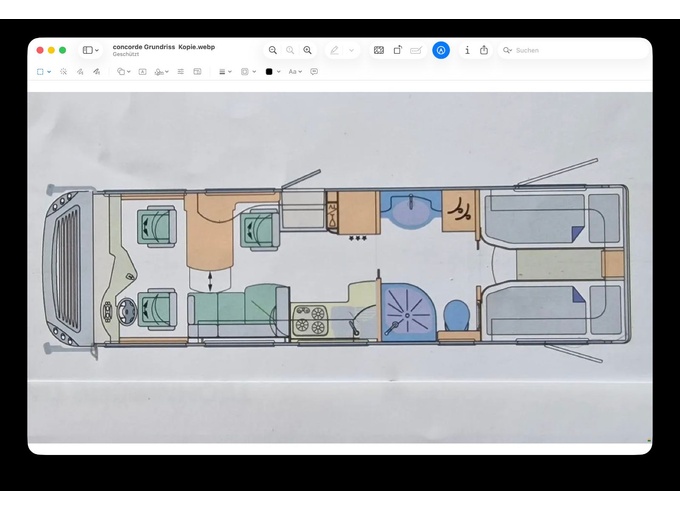Open the Aa text style menu
Screen dimensions: 680x510
pyautogui.click(x=295, y=72)
